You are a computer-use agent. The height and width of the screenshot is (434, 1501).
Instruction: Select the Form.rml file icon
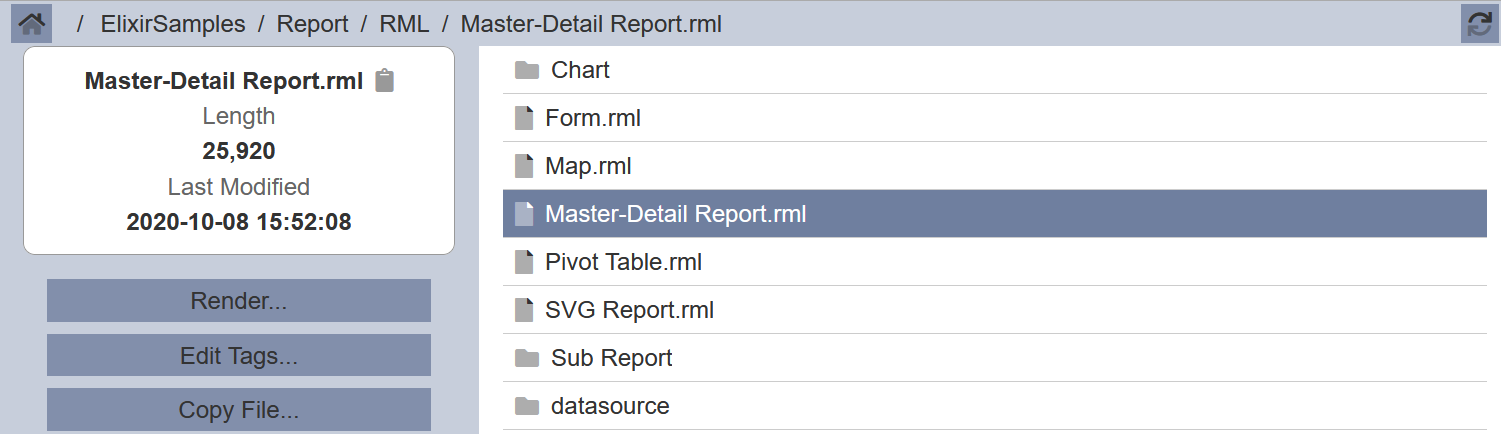[524, 118]
